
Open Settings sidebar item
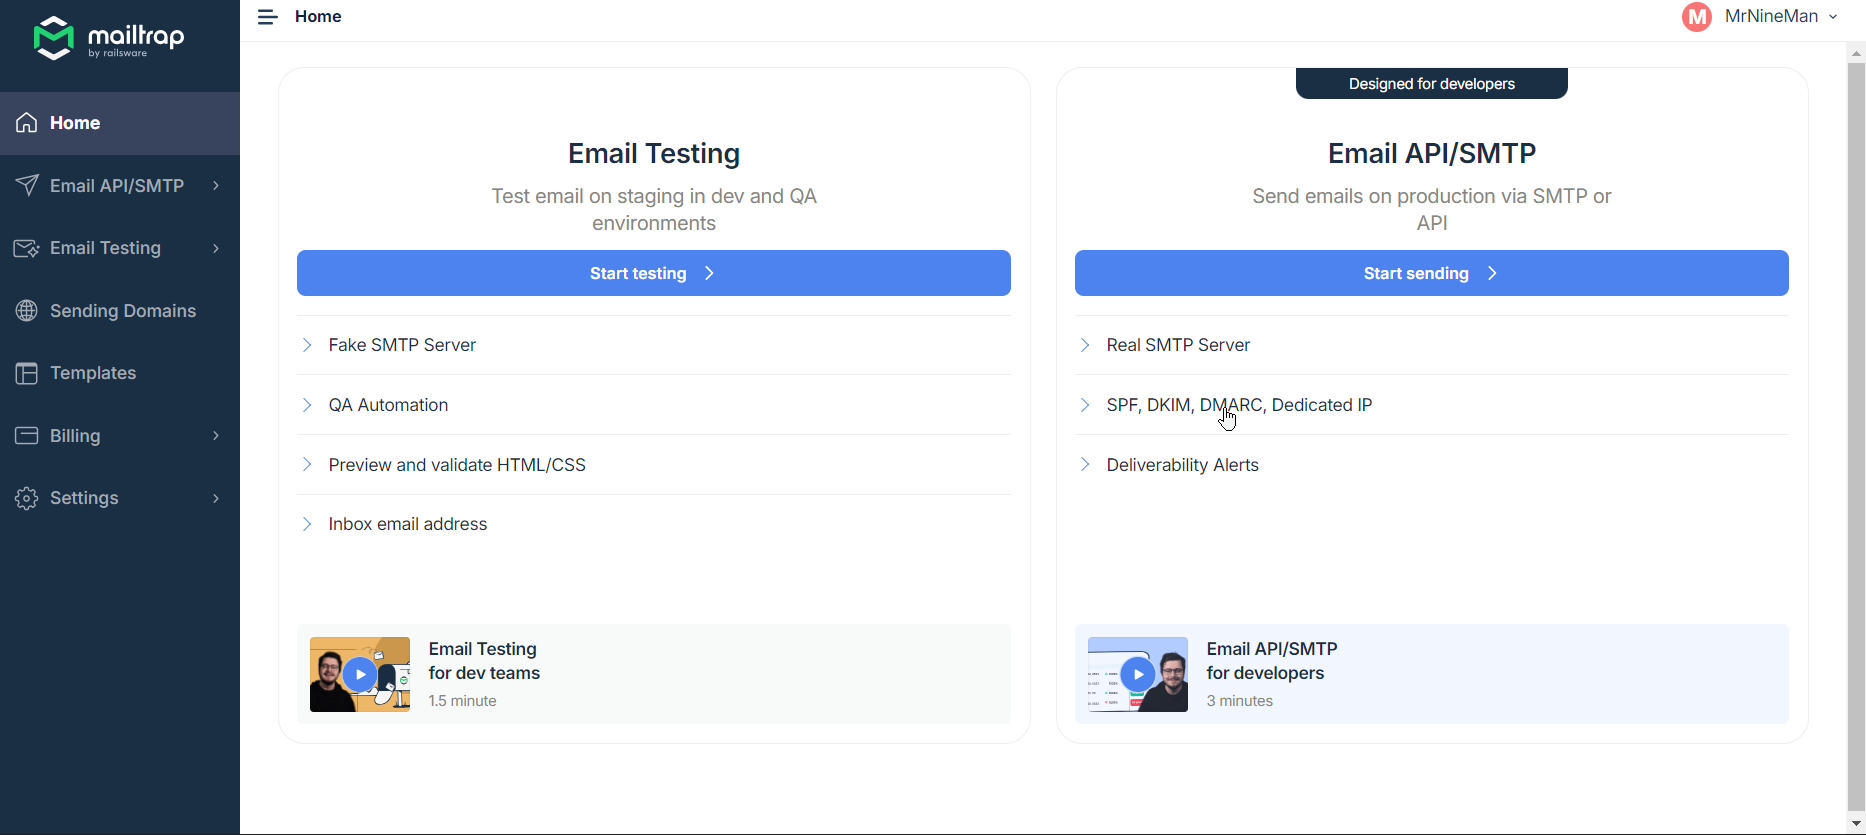[120, 498]
